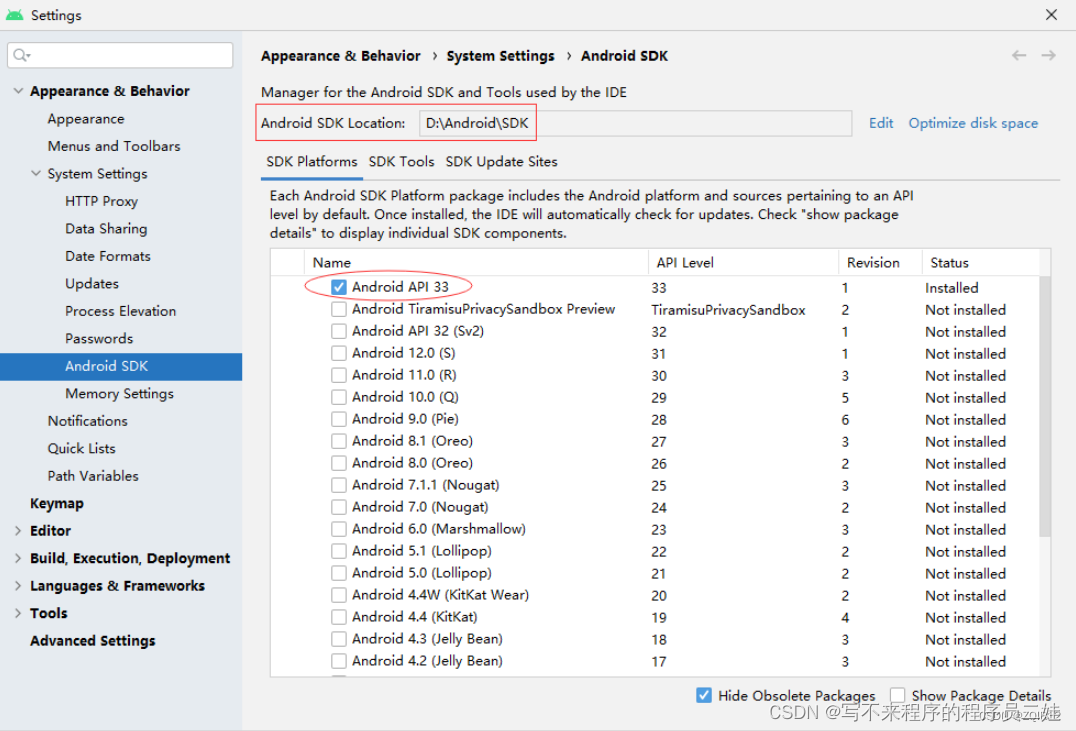Click Android SDK in the breadcrumb
The image size is (1076, 731).
pyautogui.click(x=624, y=56)
